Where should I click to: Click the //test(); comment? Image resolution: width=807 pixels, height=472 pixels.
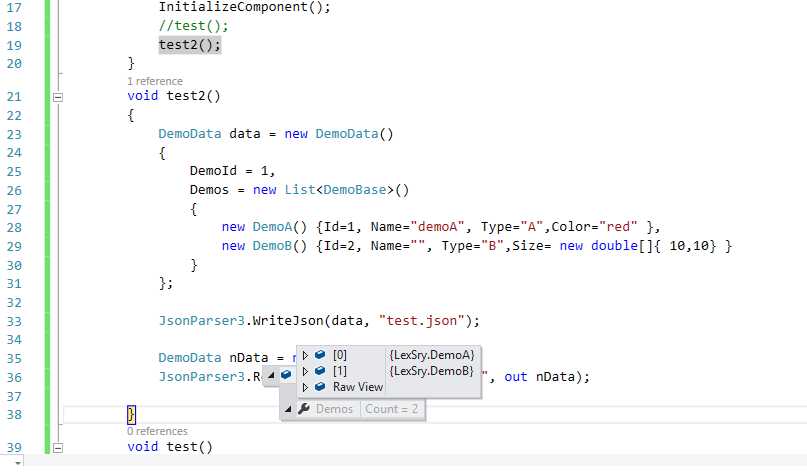194,26
